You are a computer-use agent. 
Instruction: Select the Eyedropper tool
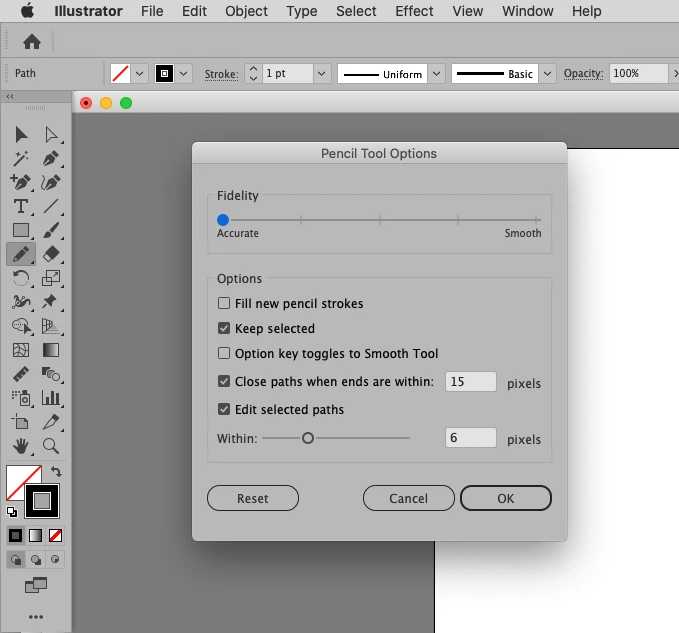(51, 422)
